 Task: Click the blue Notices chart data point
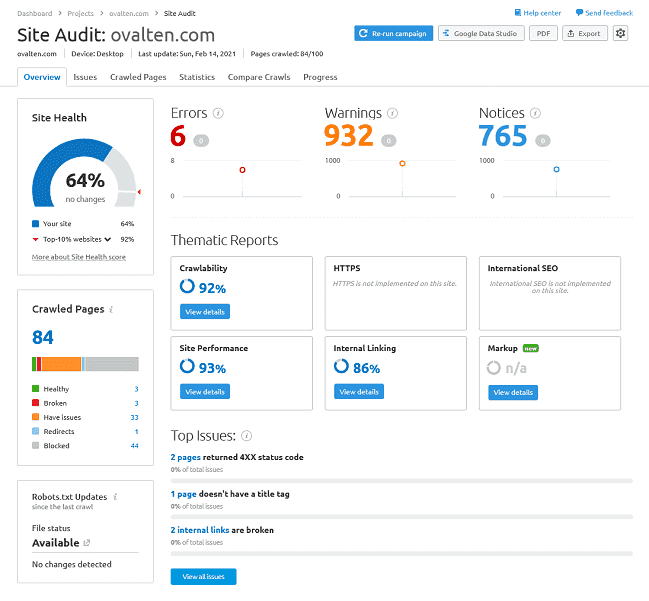[x=556, y=169]
